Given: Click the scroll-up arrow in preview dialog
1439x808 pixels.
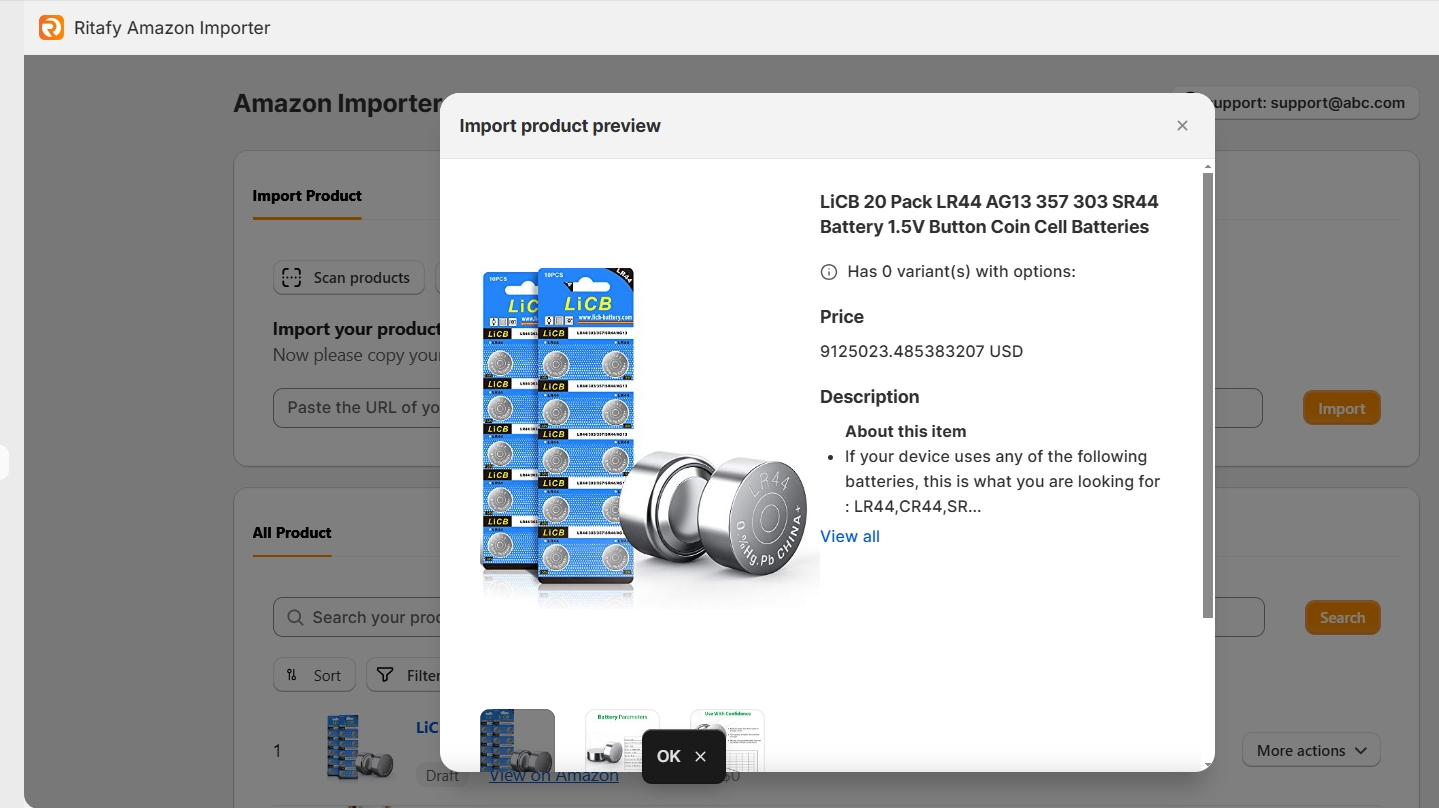Looking at the screenshot, I should point(1207,167).
